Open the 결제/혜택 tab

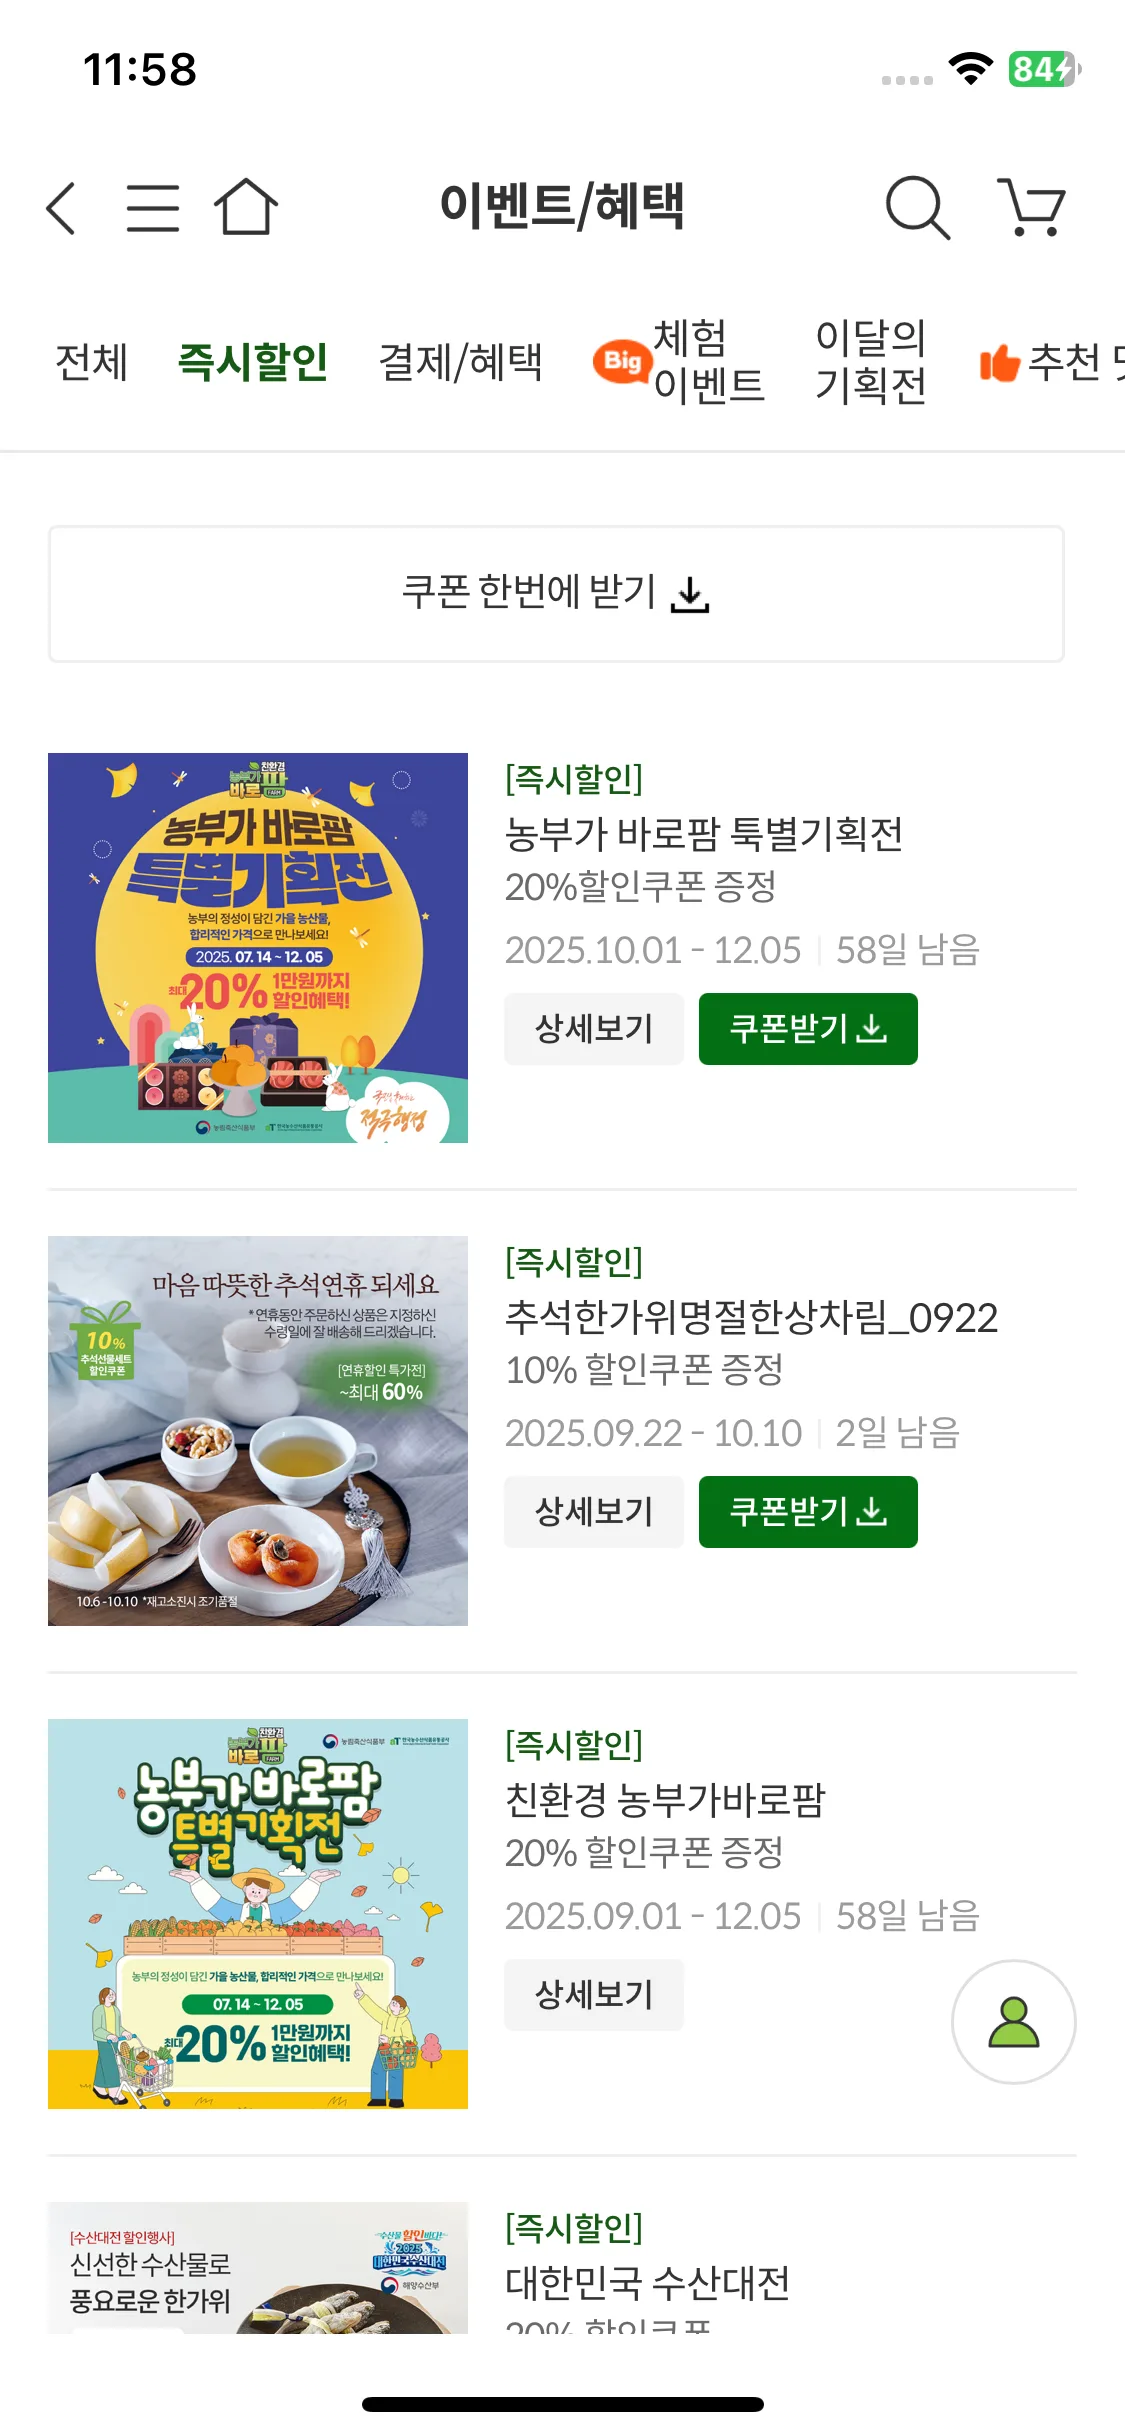460,362
